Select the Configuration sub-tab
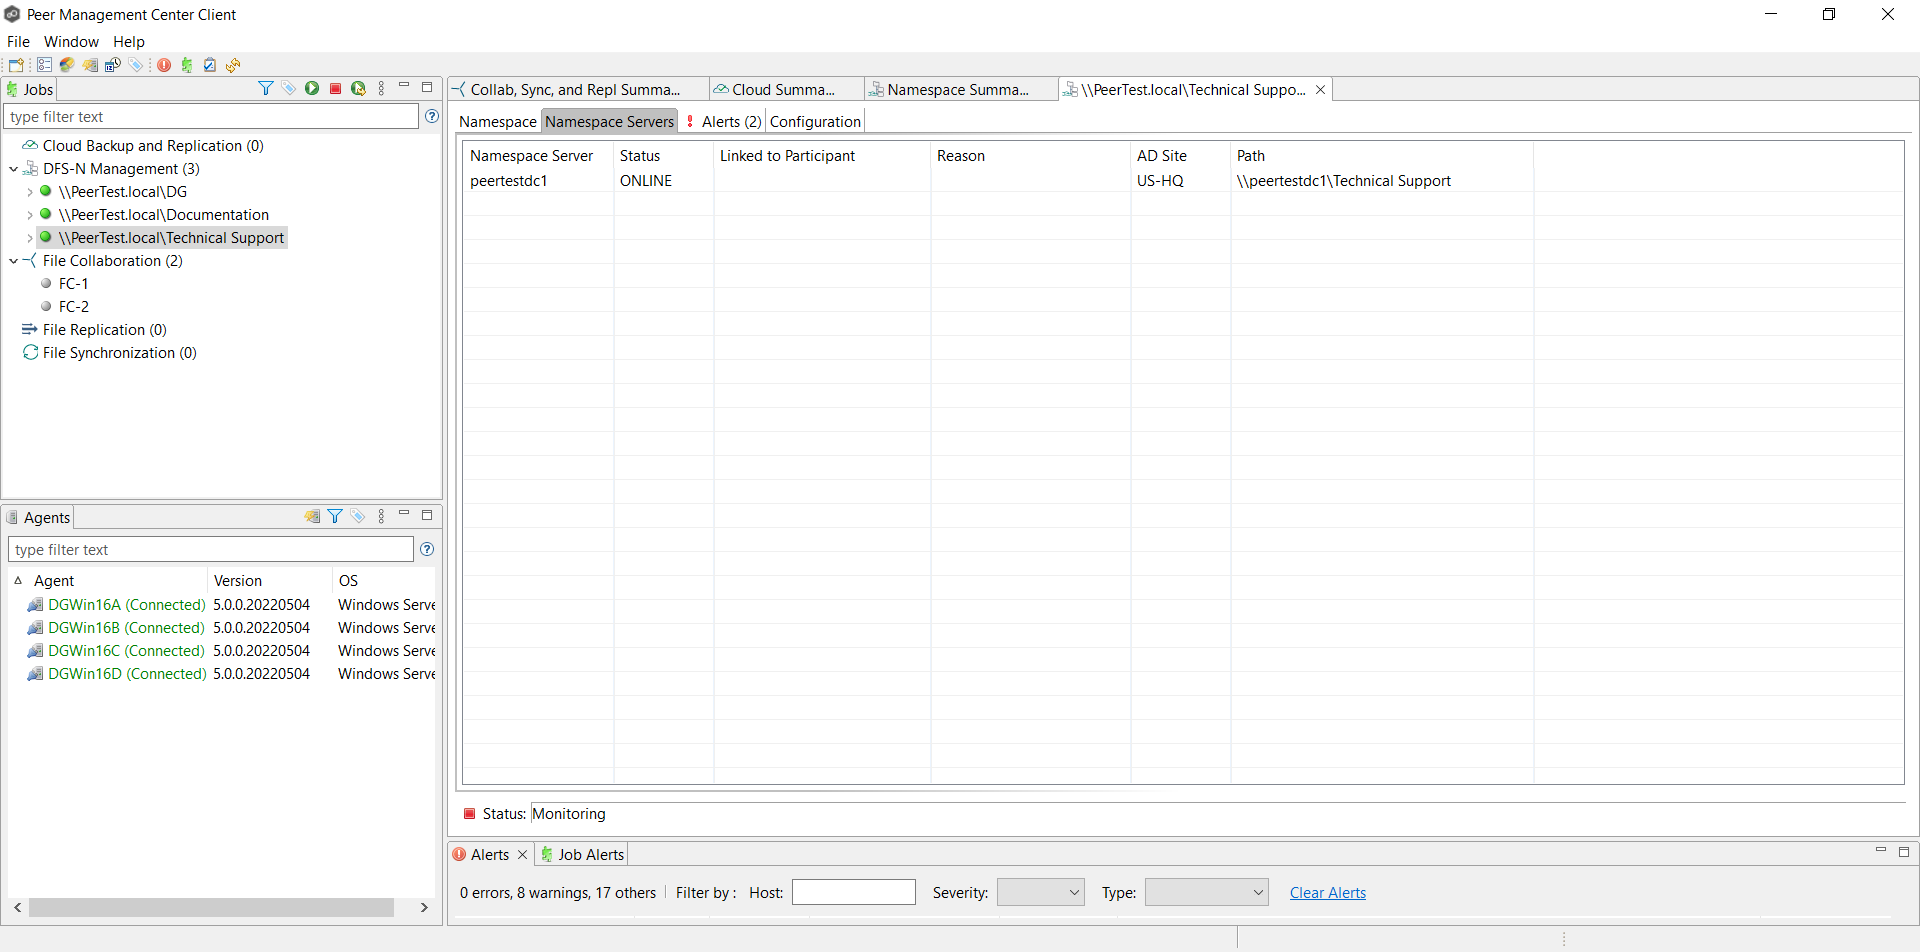The width and height of the screenshot is (1920, 952). click(815, 122)
